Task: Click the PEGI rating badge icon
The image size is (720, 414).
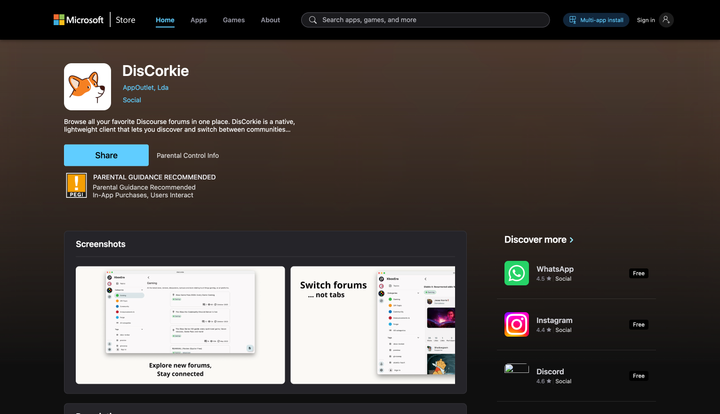Action: [x=76, y=185]
